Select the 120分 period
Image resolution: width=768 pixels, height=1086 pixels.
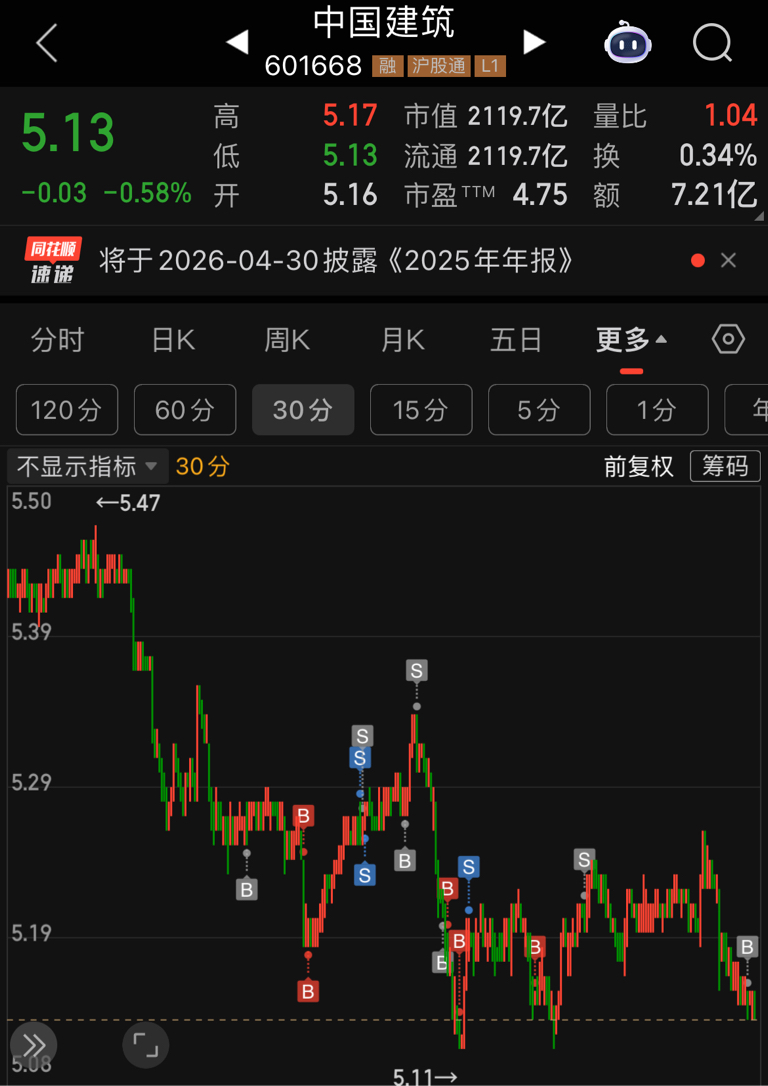coord(66,410)
